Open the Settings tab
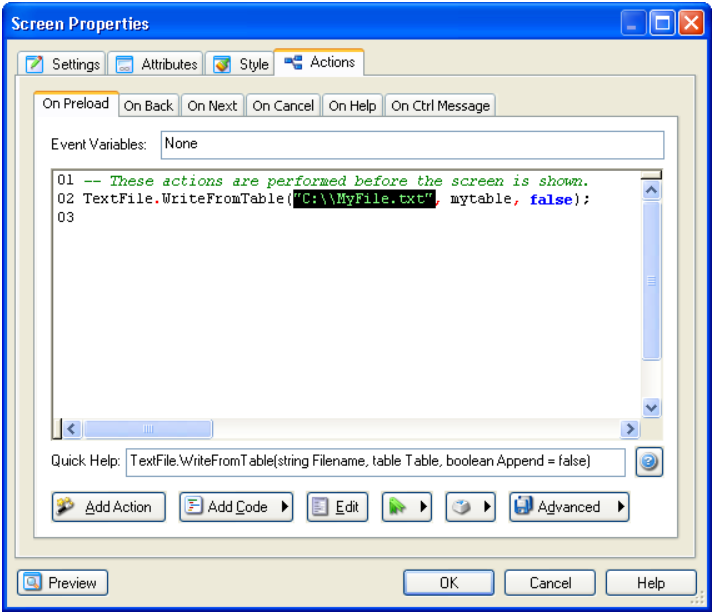The image size is (714, 614). [x=62, y=64]
